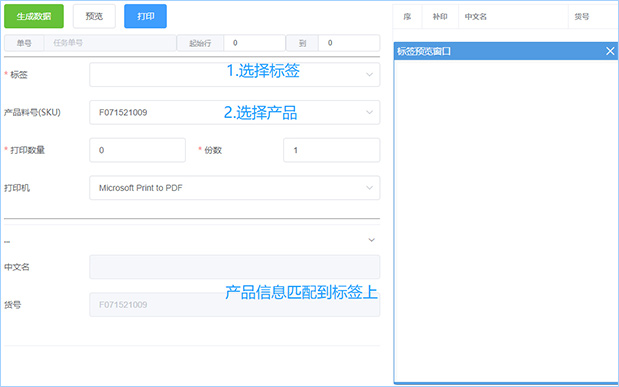Click the 起始行 number field
The width and height of the screenshot is (619, 387).
[x=254, y=43]
